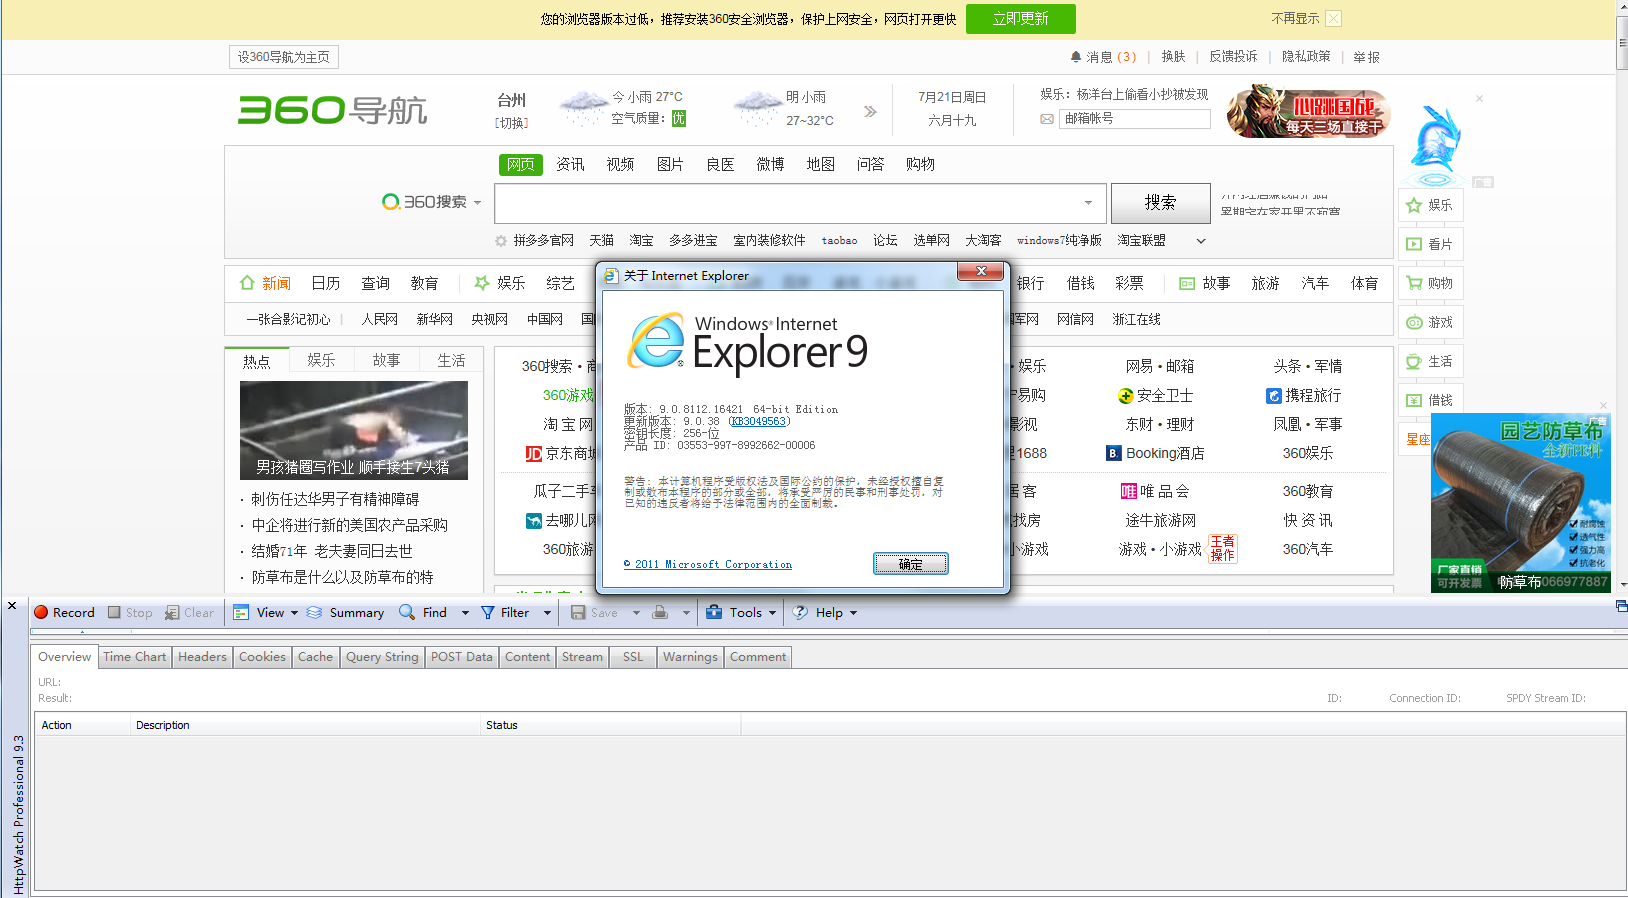
Task: Open the 购物 shopping cart sidebar item
Action: [x=1430, y=283]
